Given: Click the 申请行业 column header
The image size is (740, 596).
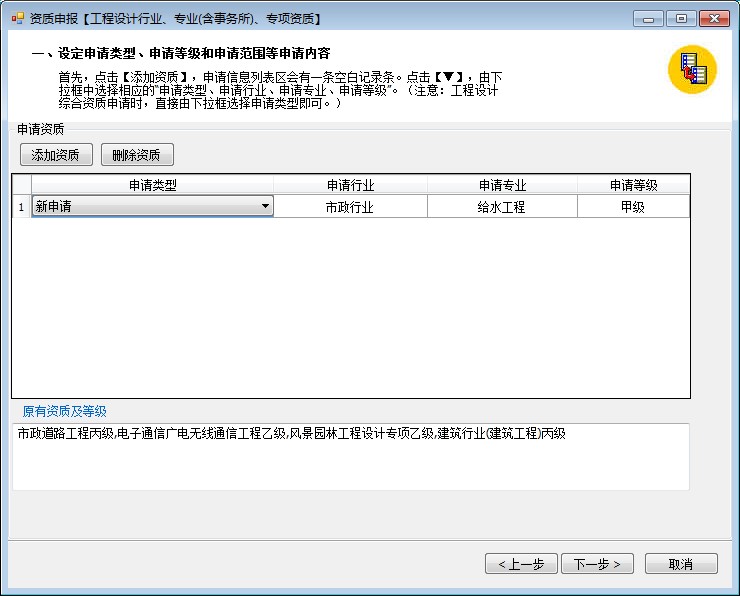Looking at the screenshot, I should coord(350,185).
